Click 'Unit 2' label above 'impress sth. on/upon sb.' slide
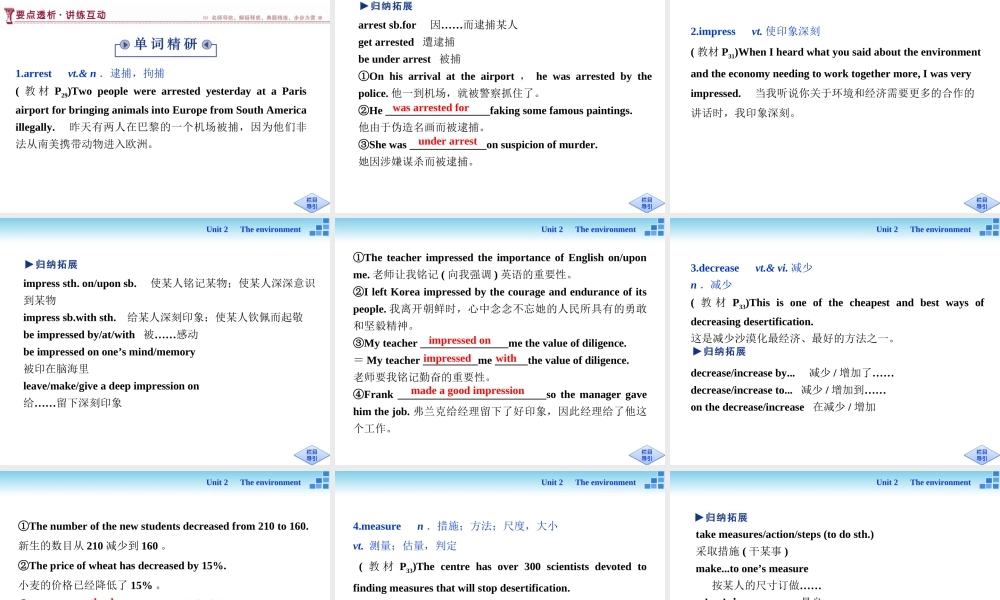Screen dimensions: 1000x600 [217, 229]
